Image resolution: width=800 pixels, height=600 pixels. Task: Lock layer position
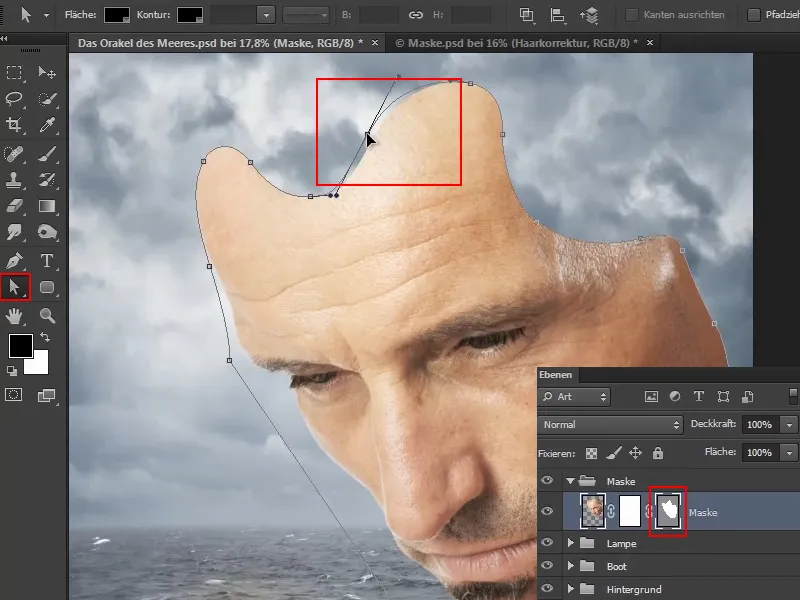tap(635, 453)
